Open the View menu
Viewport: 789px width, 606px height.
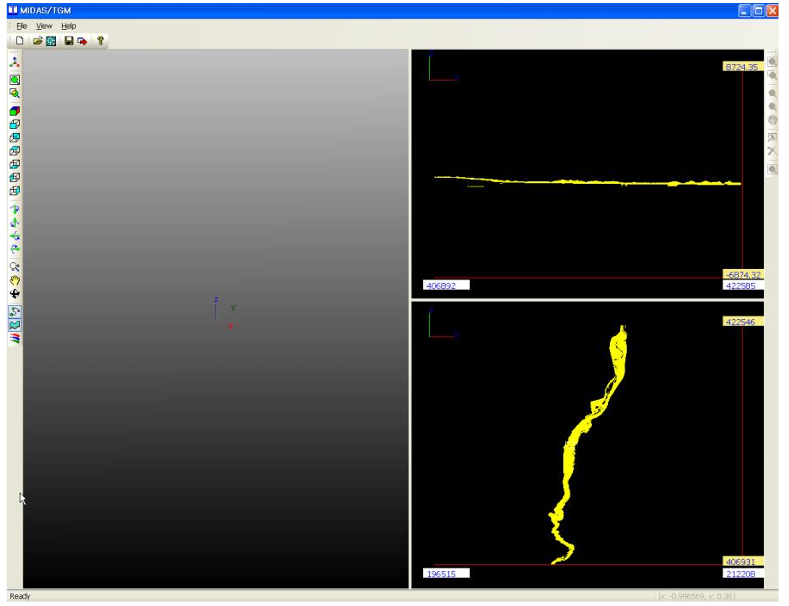click(44, 26)
